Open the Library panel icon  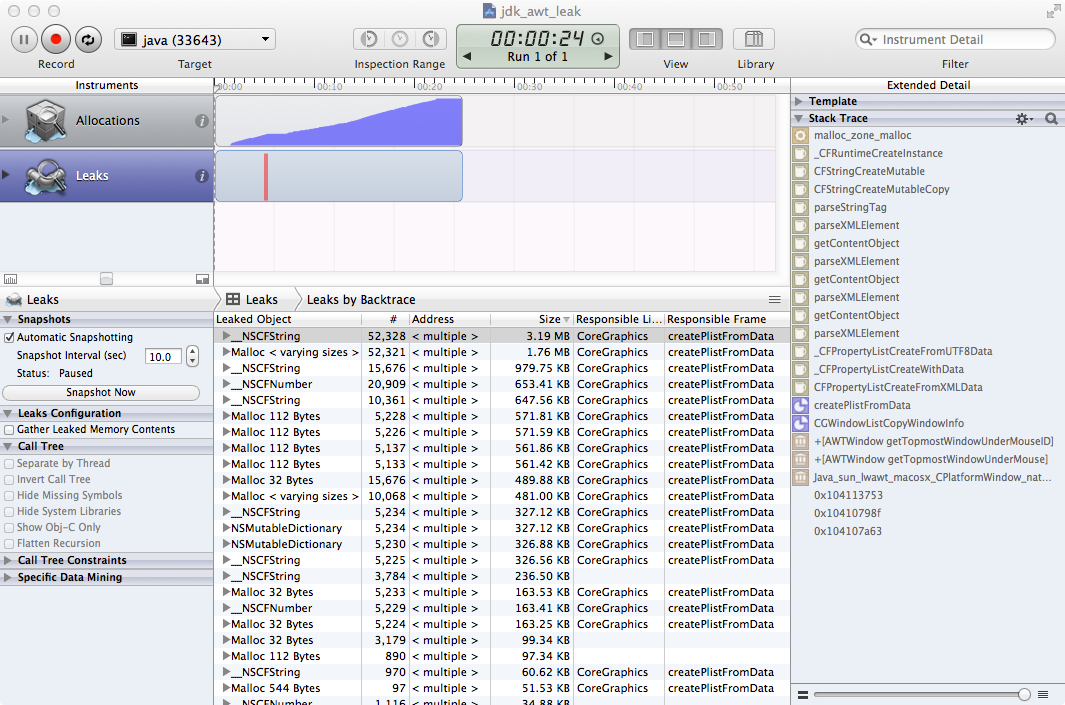tap(754, 40)
